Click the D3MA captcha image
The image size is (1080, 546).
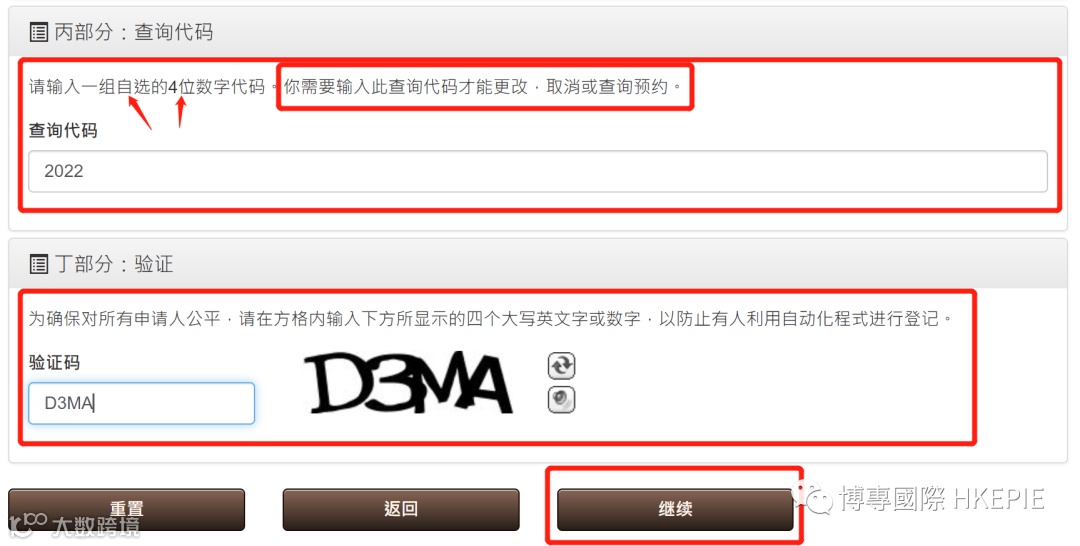click(x=411, y=383)
